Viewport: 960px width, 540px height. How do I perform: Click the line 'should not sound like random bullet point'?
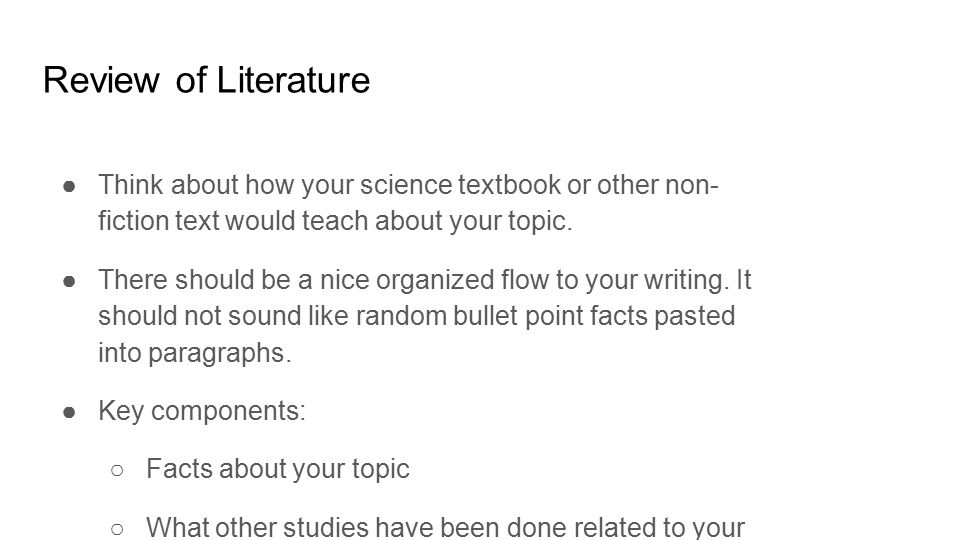pyautogui.click(x=416, y=316)
